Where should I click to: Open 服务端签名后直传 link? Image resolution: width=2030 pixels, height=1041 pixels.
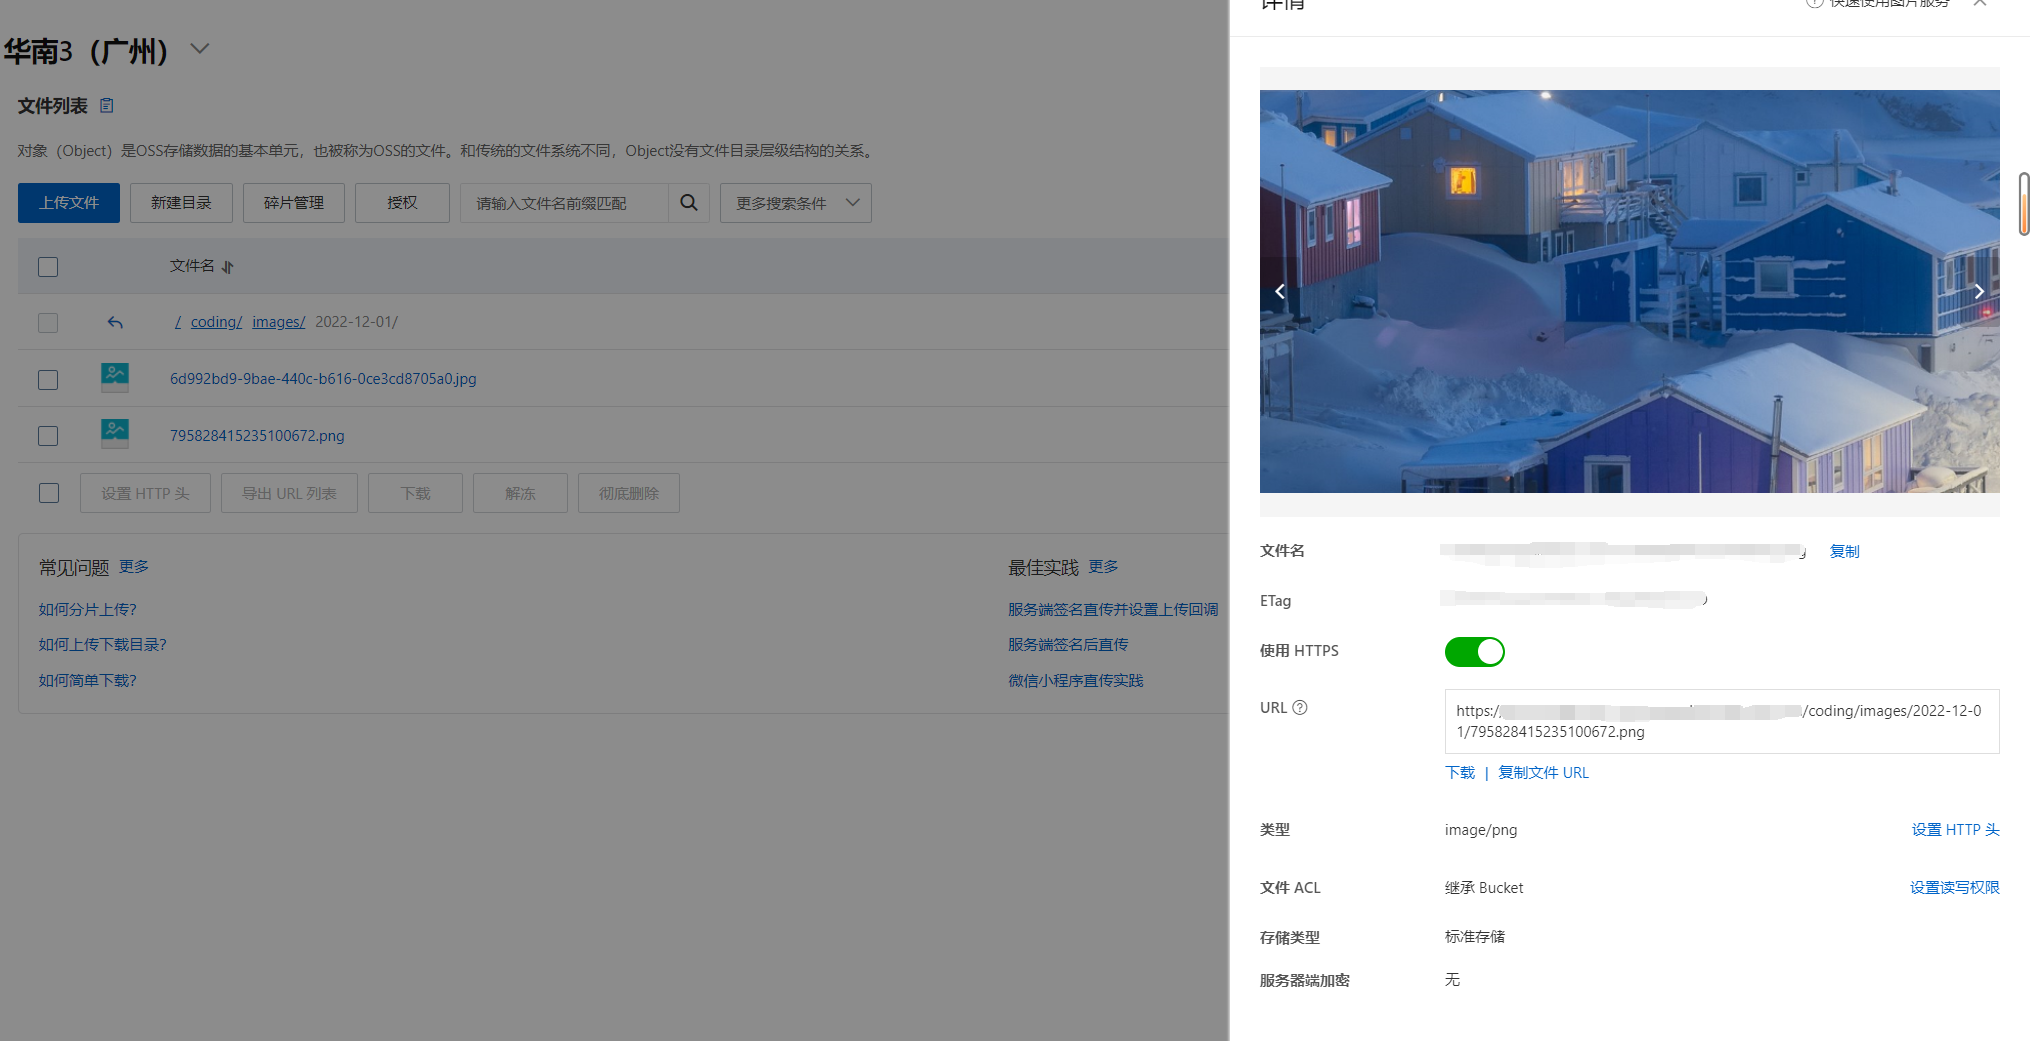1068,645
